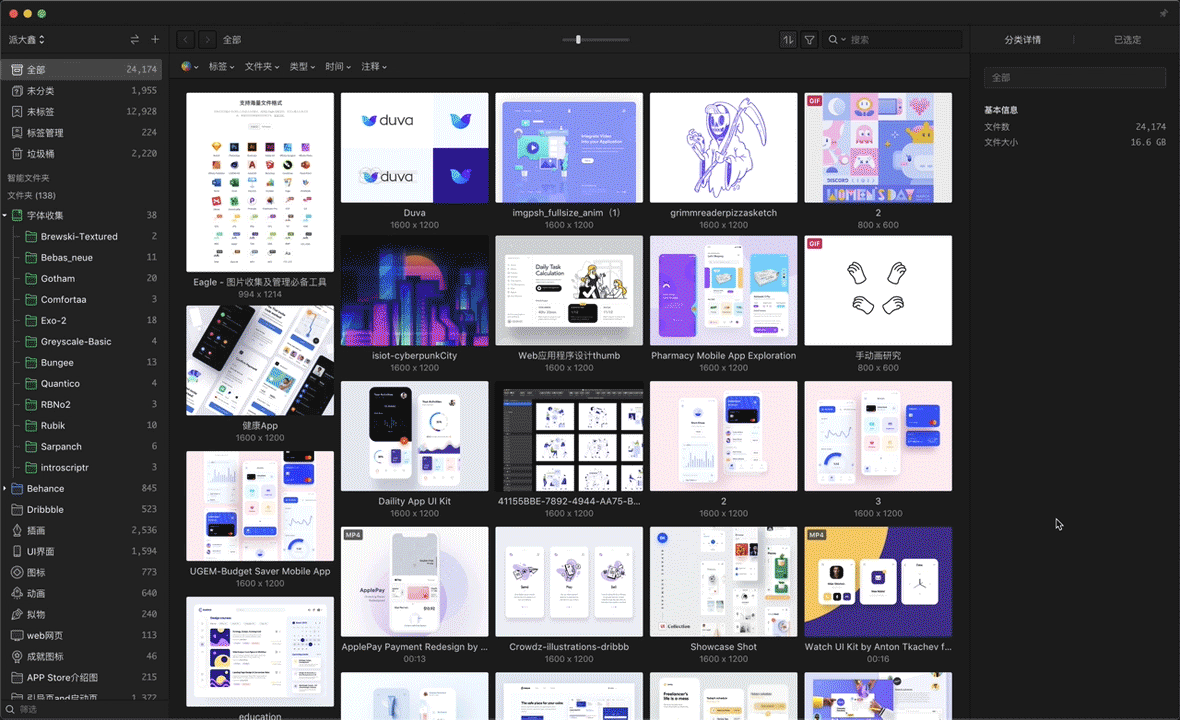
Task: Open the 未分类 uncategorized section
Action: [81, 90]
